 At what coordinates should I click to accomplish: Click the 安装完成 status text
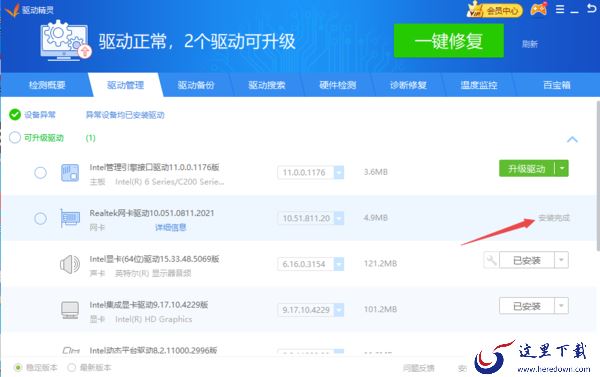coord(554,218)
